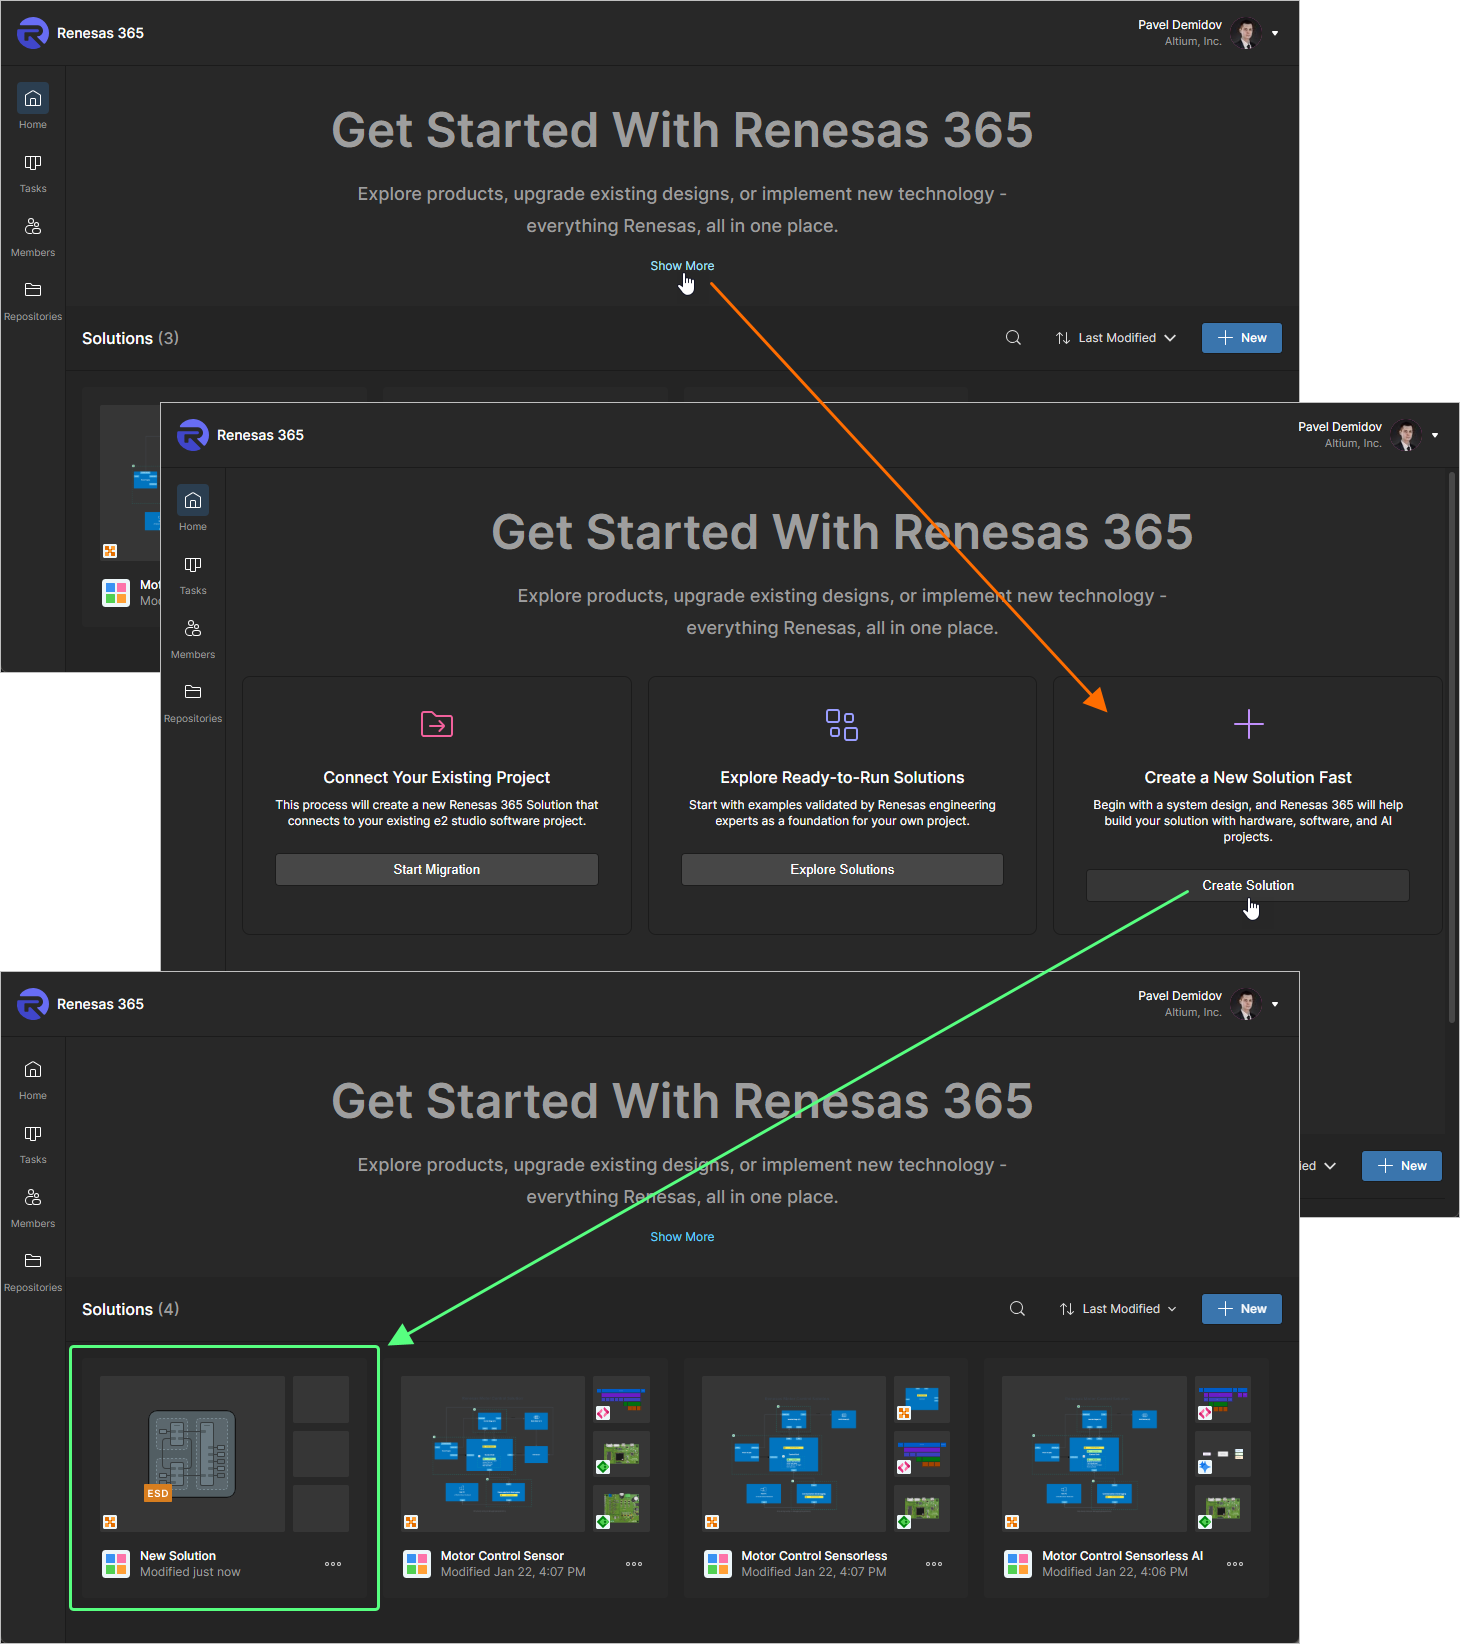This screenshot has width=1460, height=1644.
Task: Click the colored app icon beside New Solution
Action: [x=116, y=1564]
